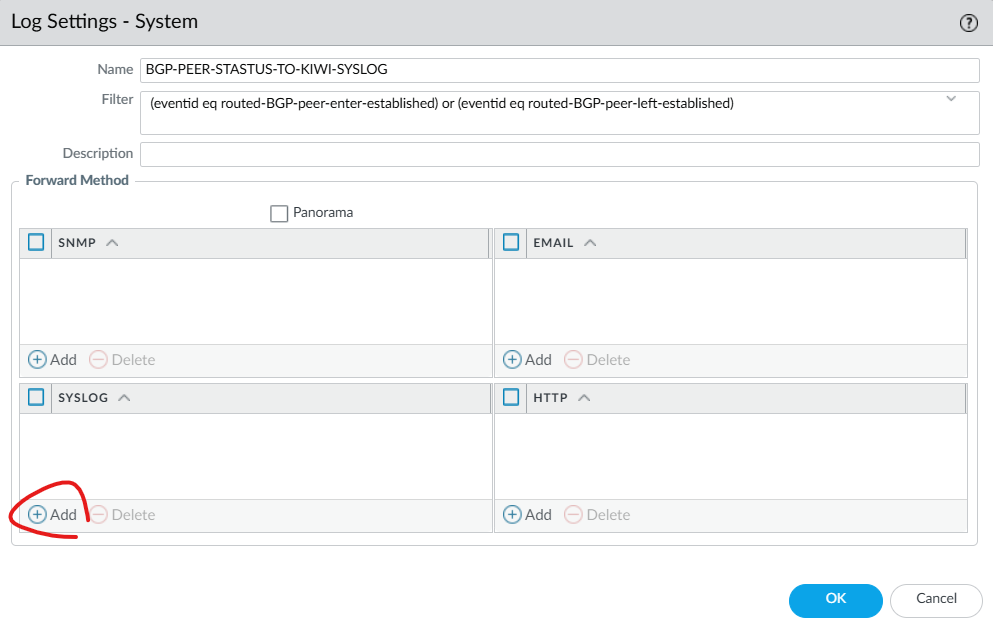Screen dimensions: 993x637
Task: Check the EMAIL select-all checkbox
Action: (x=511, y=242)
